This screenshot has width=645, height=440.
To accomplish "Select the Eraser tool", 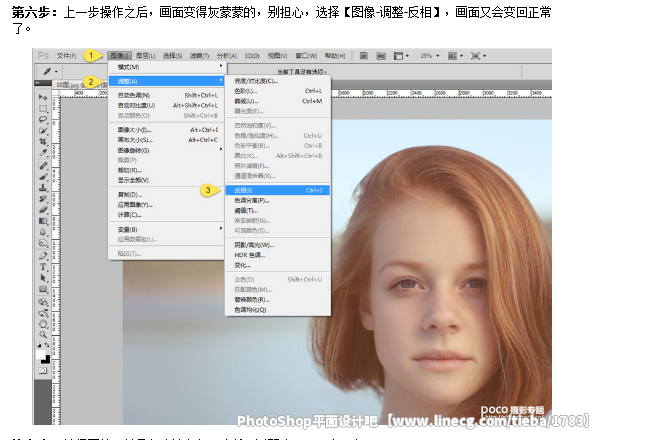I will pyautogui.click(x=43, y=210).
